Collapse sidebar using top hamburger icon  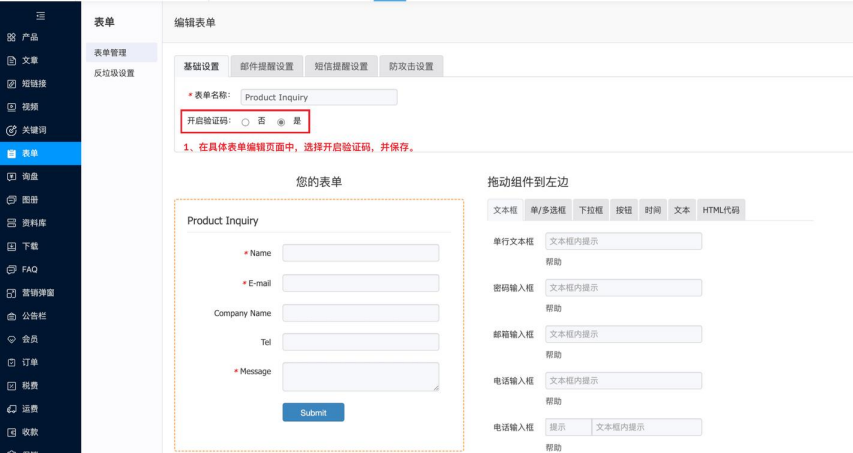click(40, 15)
